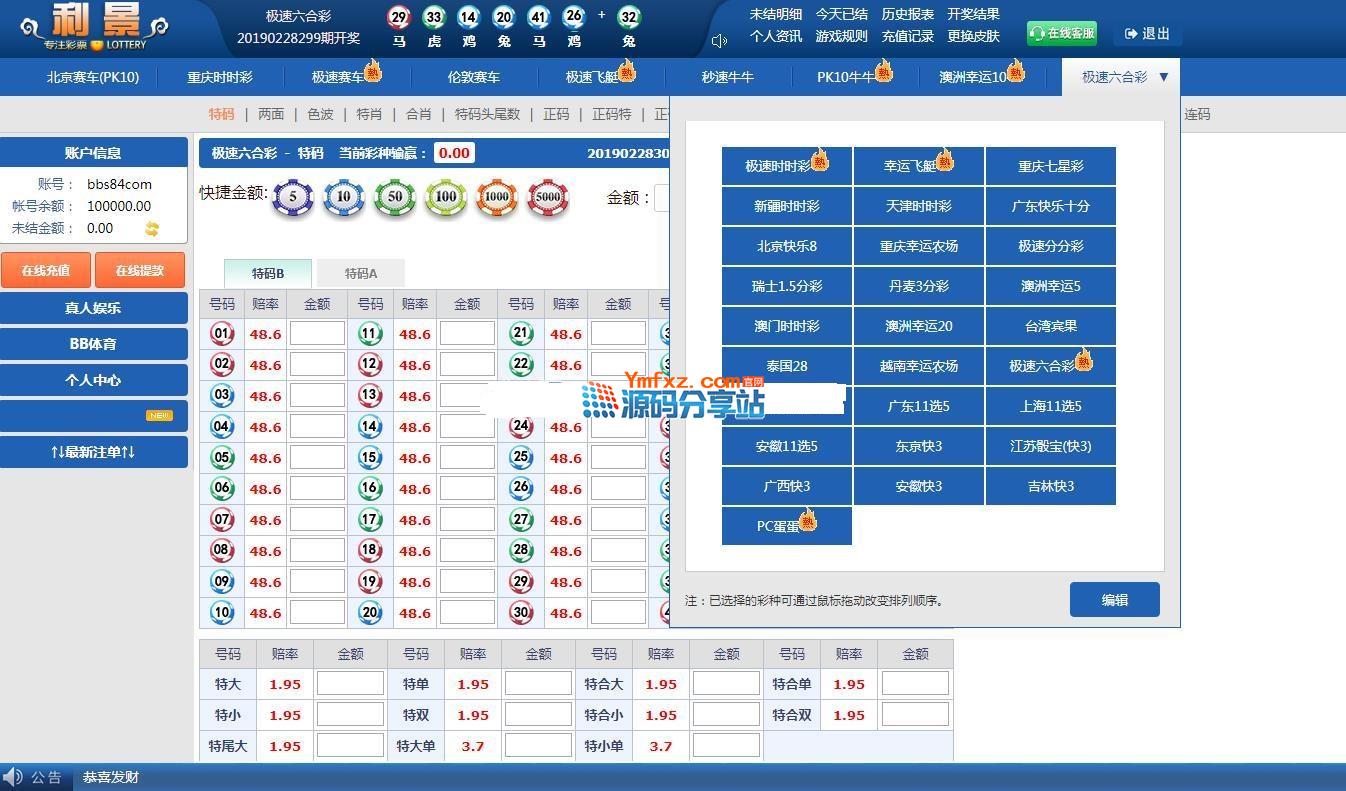Click amount field for number 11
This screenshot has height=791, width=1346.
point(467,334)
